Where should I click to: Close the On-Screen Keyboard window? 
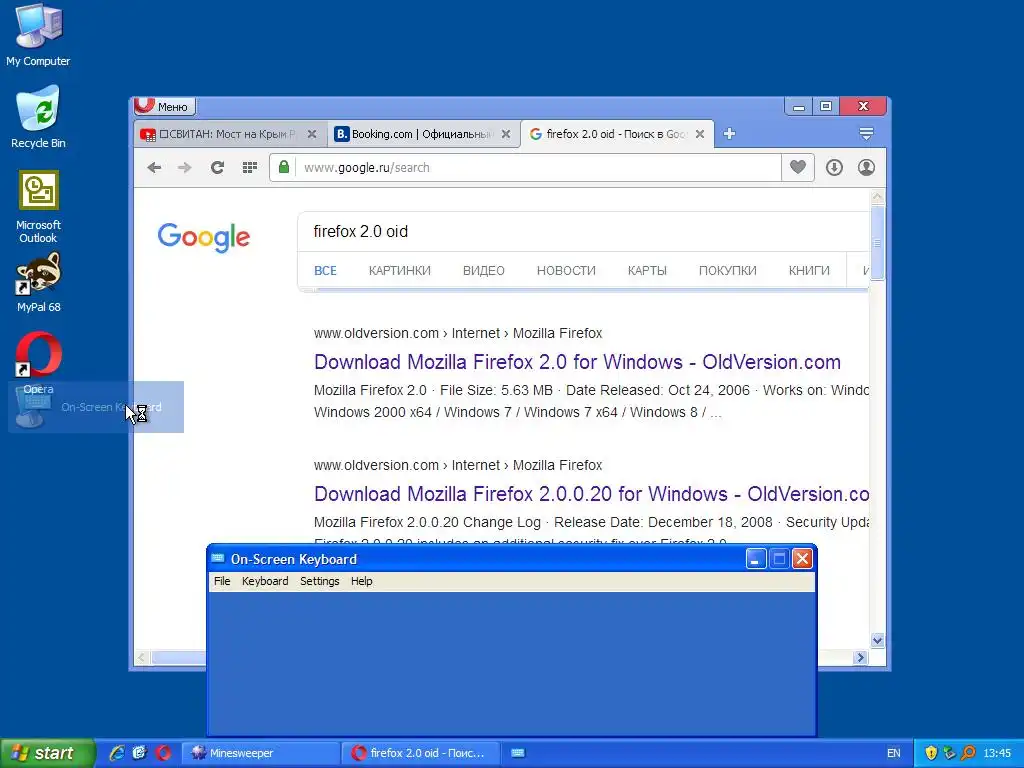click(802, 559)
